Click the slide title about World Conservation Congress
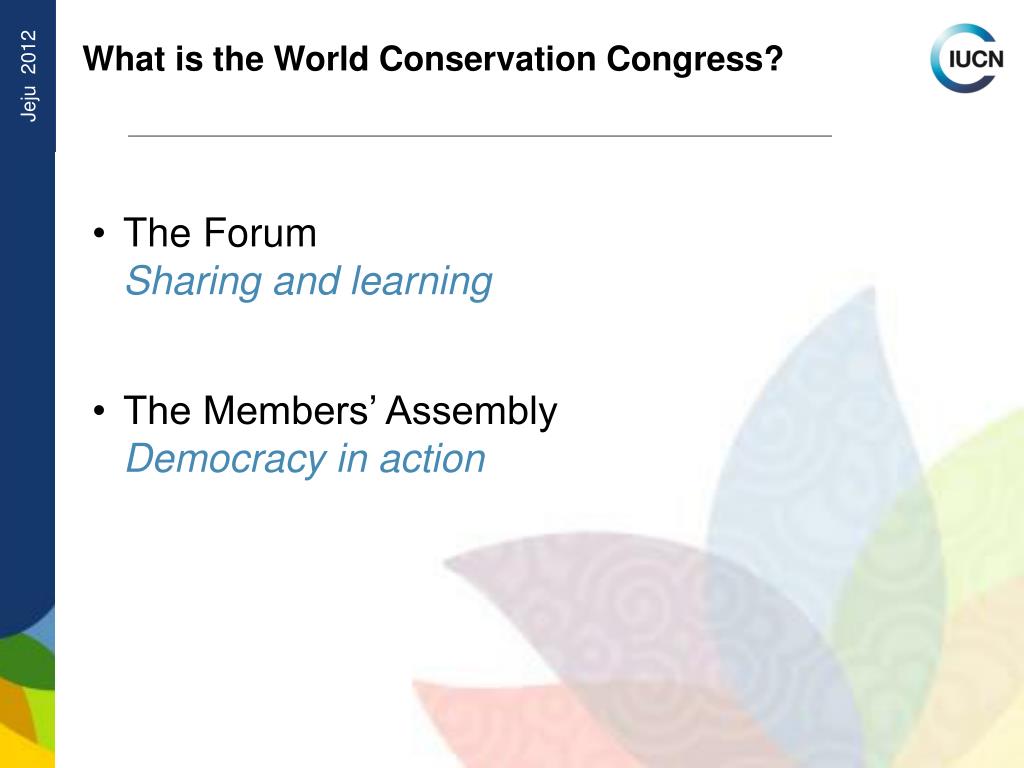Viewport: 1024px width, 768px height. [432, 59]
